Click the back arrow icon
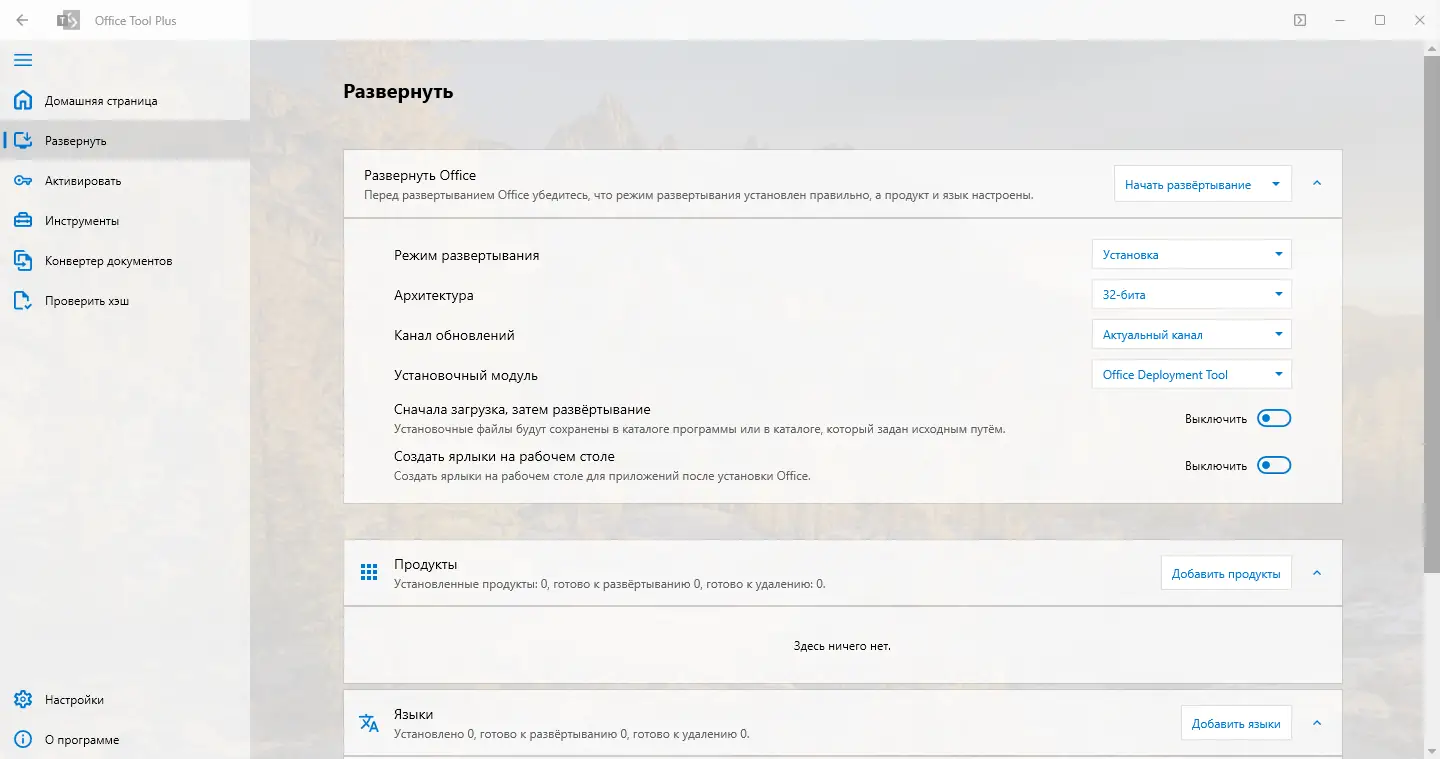Image resolution: width=1440 pixels, height=759 pixels. pos(22,20)
